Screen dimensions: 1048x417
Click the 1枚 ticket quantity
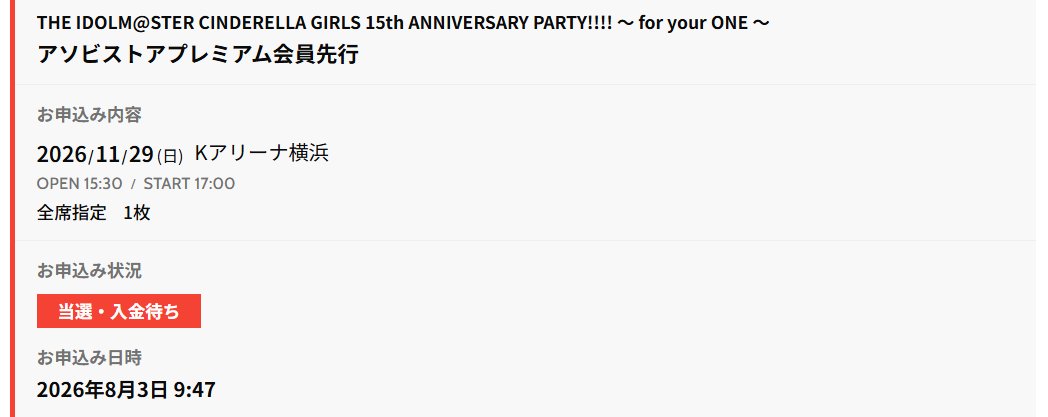[x=137, y=213]
